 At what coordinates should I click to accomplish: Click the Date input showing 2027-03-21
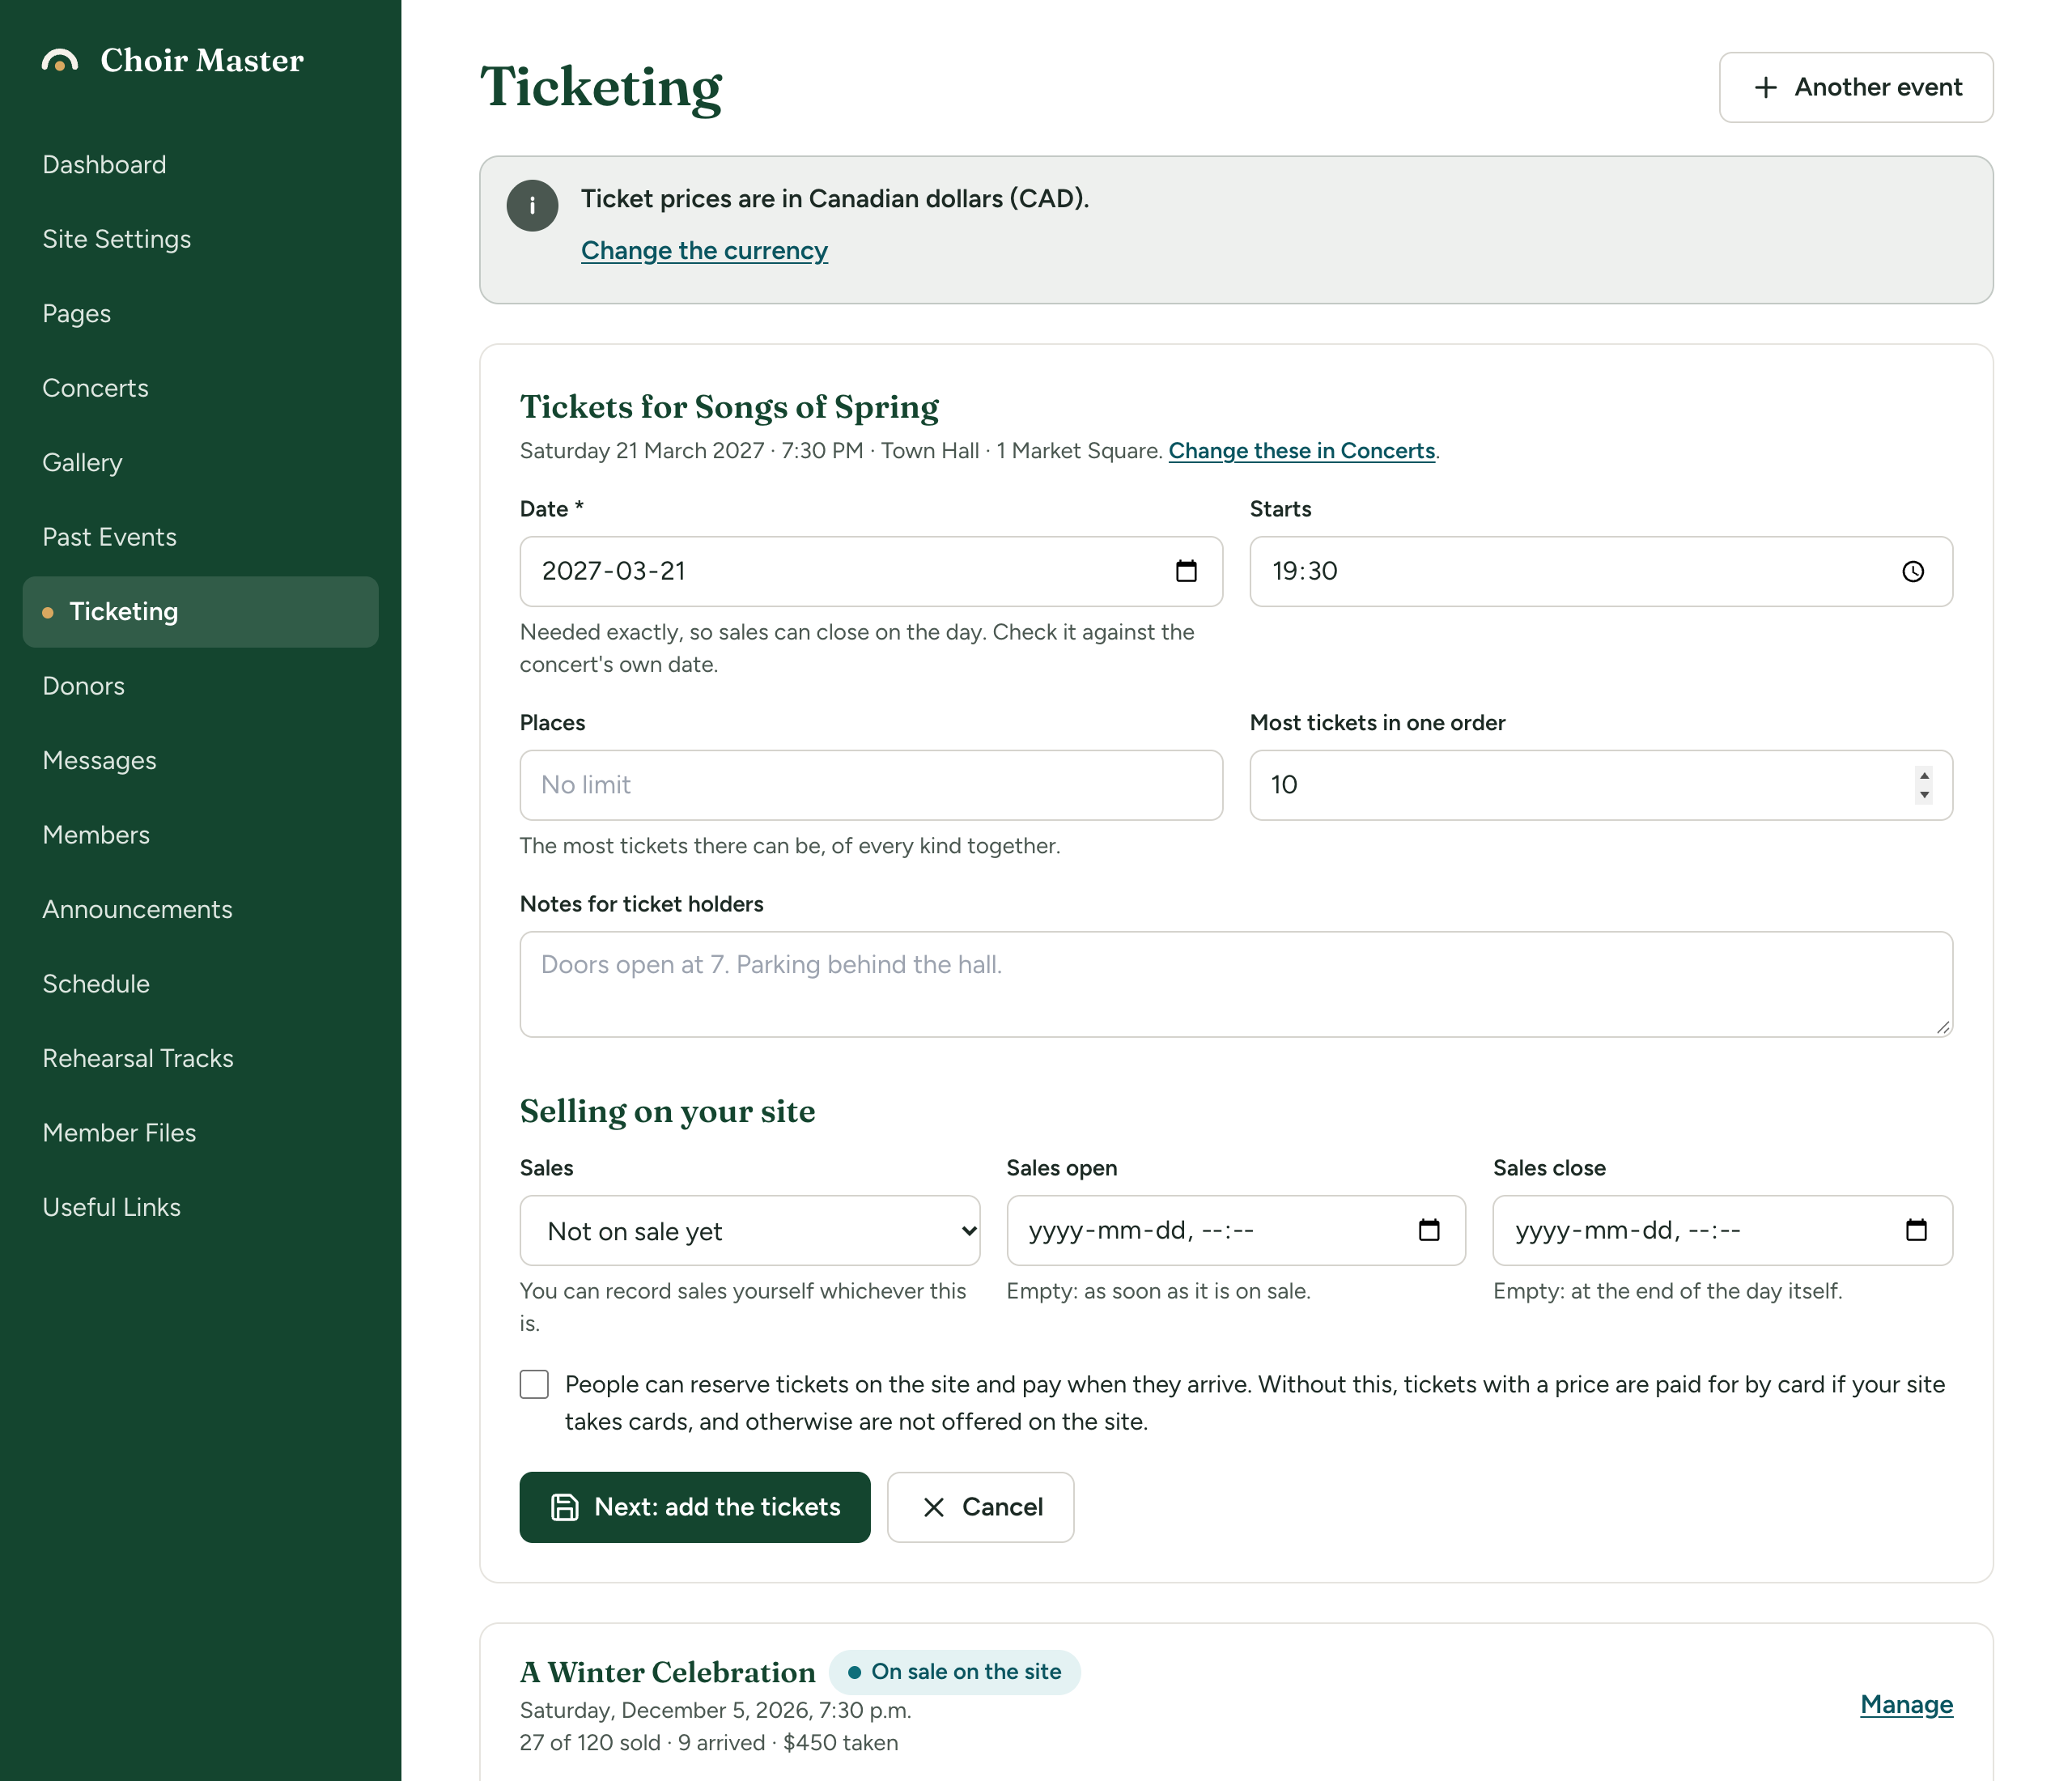pyautogui.click(x=871, y=571)
